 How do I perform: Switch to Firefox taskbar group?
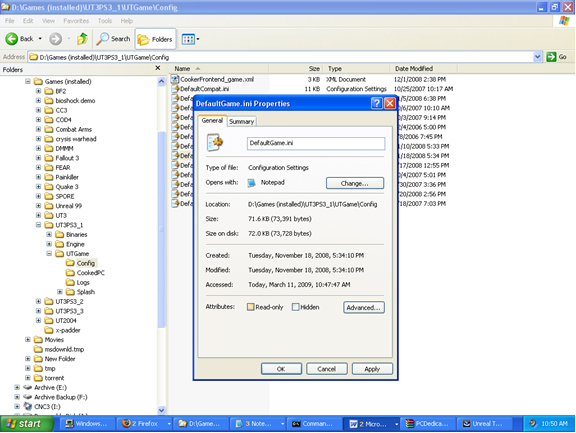coord(145,423)
